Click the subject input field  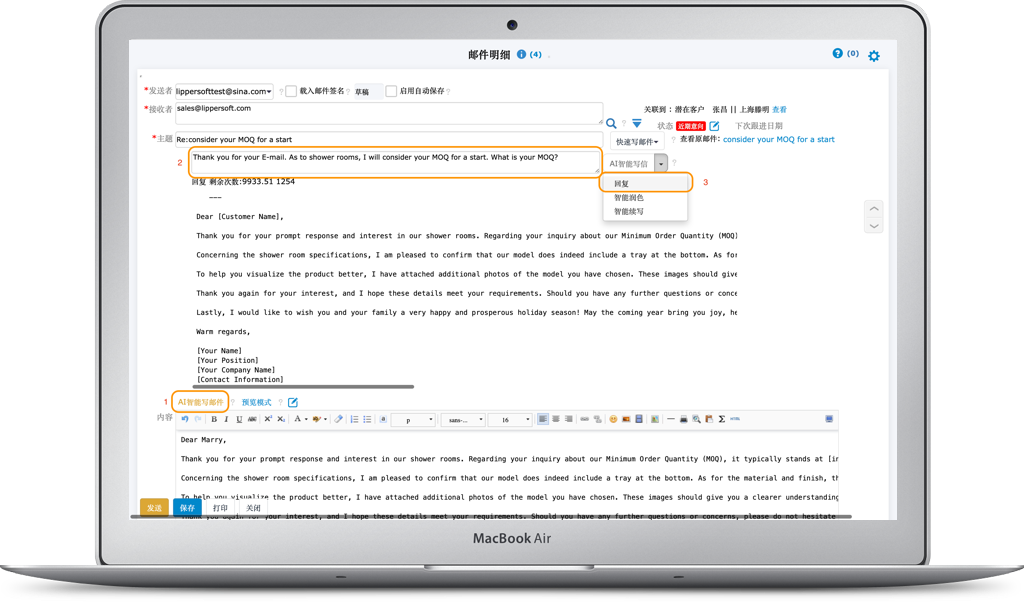pos(388,139)
